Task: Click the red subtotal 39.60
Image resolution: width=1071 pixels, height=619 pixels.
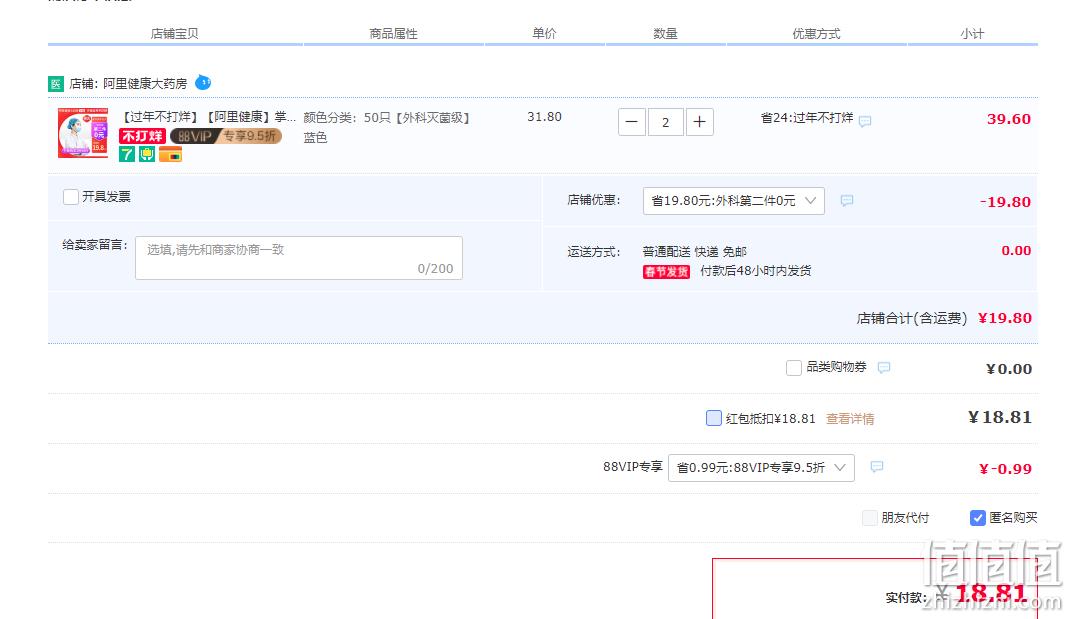Action: [x=1009, y=119]
